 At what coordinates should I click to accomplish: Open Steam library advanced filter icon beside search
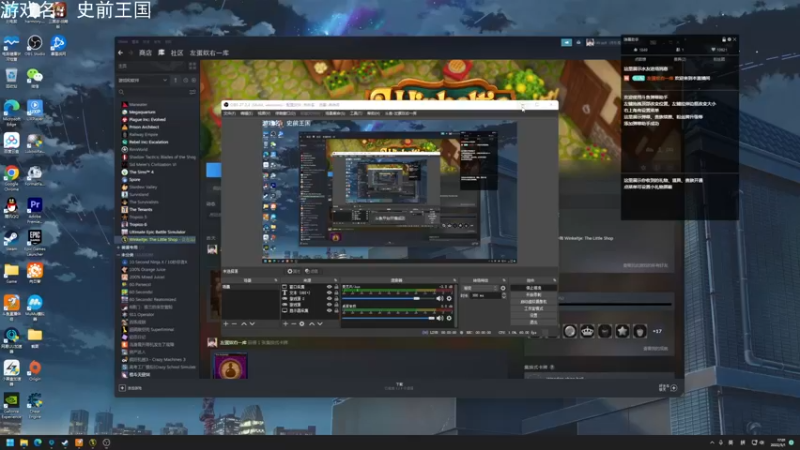pyautogui.click(x=192, y=92)
